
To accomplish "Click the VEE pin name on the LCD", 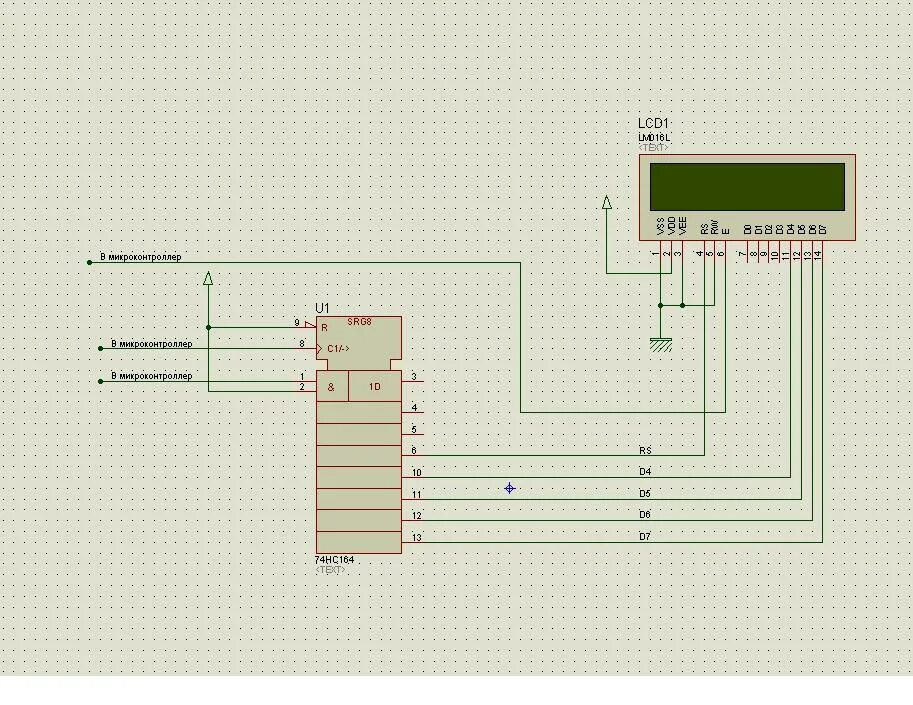I will (x=682, y=226).
